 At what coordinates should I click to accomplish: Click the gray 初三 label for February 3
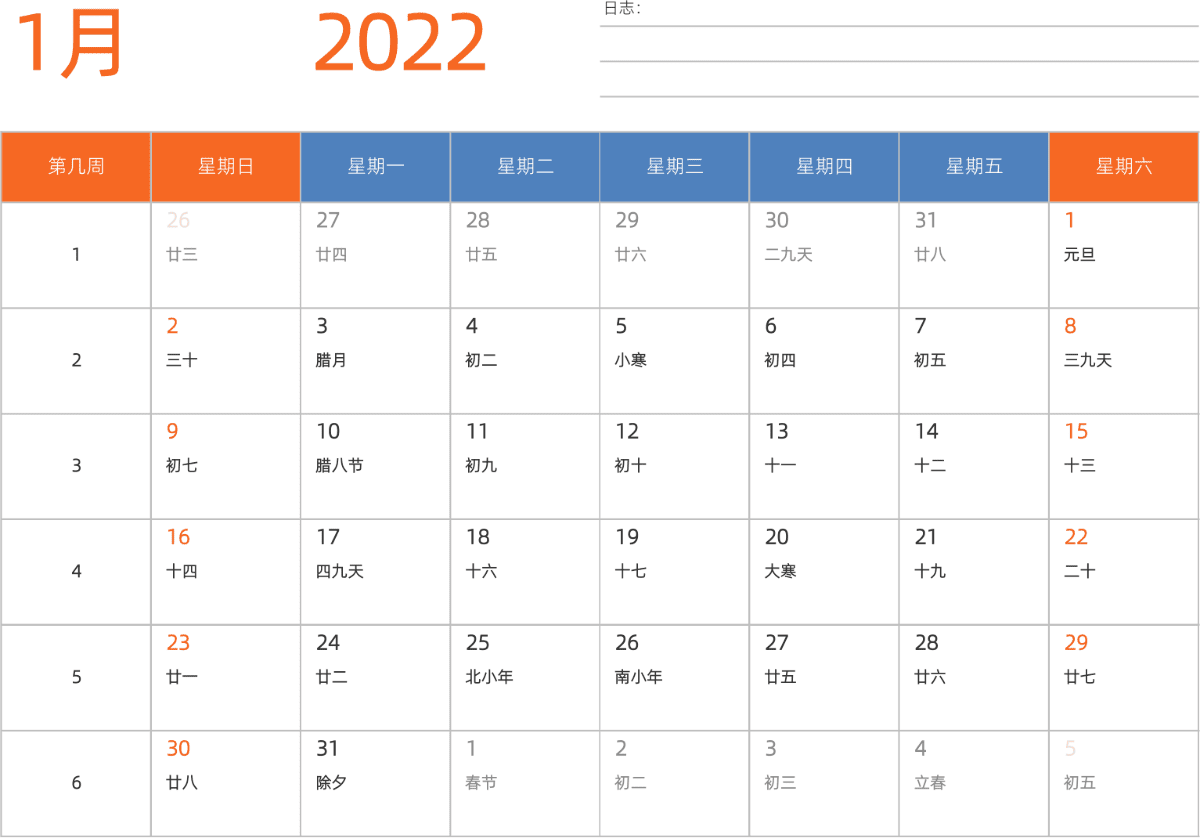(781, 783)
